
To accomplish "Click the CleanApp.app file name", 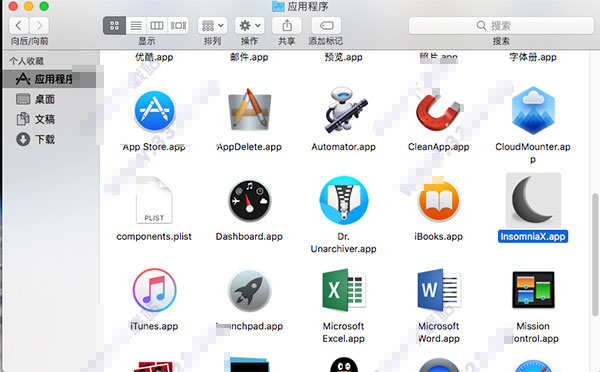I will (x=439, y=147).
